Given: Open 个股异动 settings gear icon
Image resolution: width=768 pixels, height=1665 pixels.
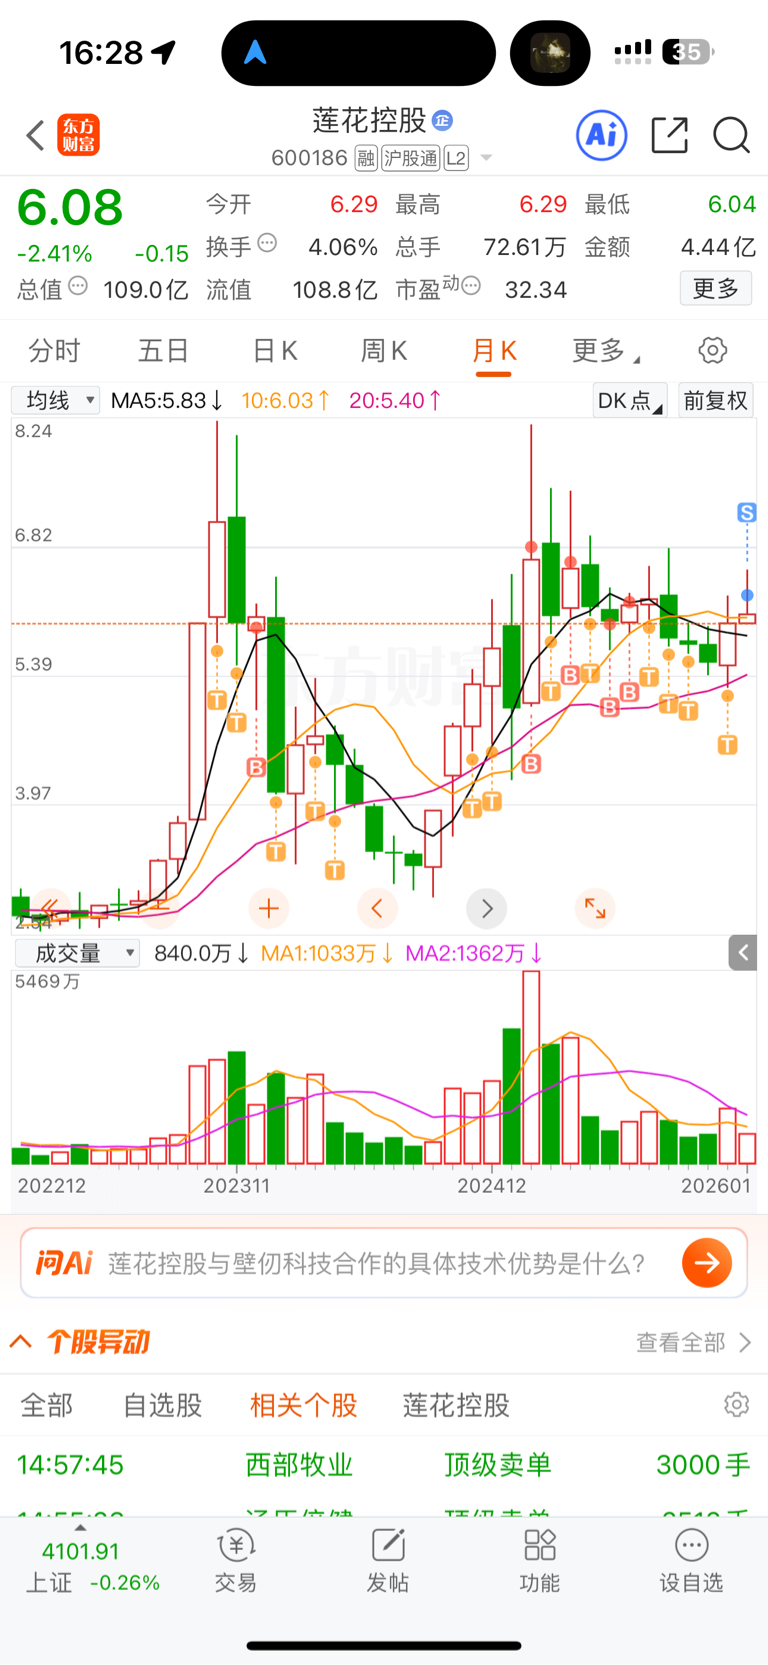Looking at the screenshot, I should pyautogui.click(x=737, y=1405).
